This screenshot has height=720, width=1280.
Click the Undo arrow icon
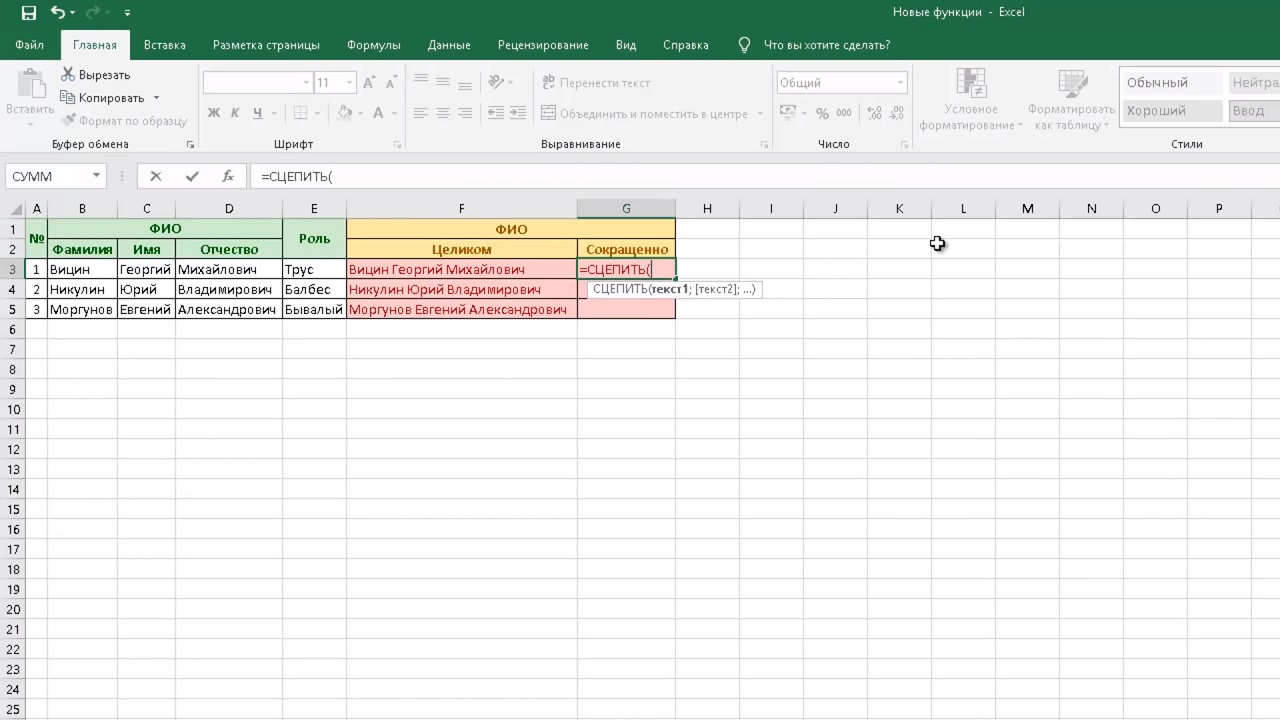58,13
